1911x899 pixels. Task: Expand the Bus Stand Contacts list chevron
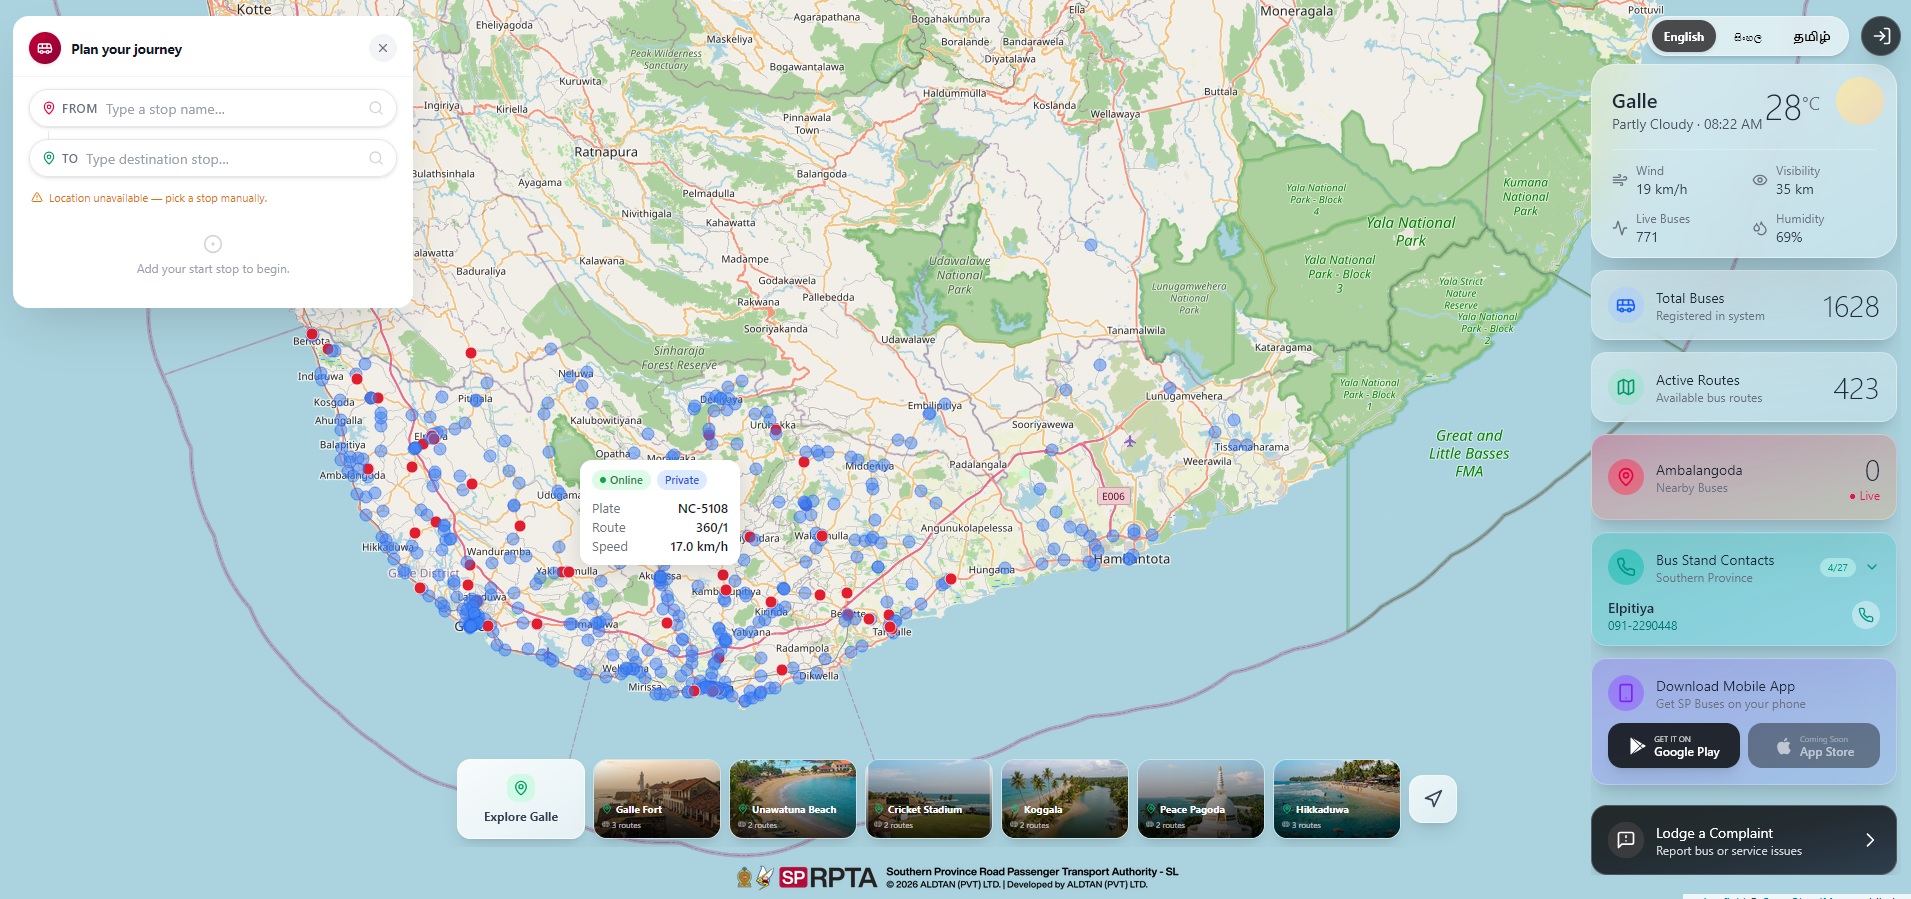click(x=1872, y=567)
